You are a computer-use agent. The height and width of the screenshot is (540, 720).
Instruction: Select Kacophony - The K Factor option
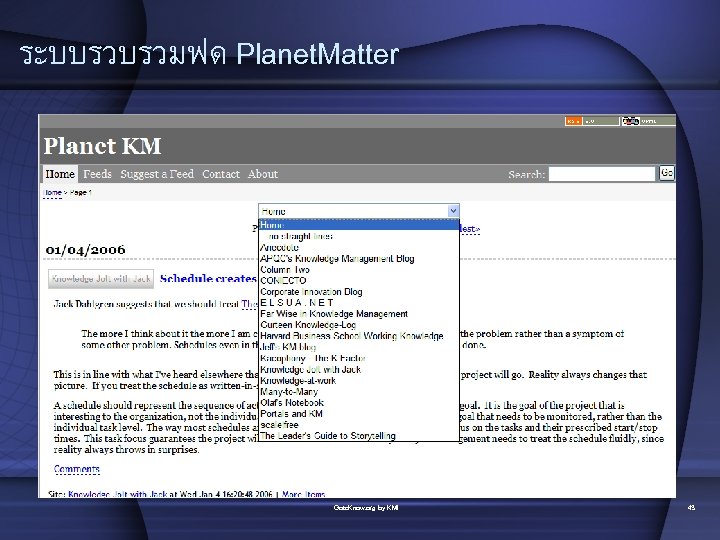[359, 358]
